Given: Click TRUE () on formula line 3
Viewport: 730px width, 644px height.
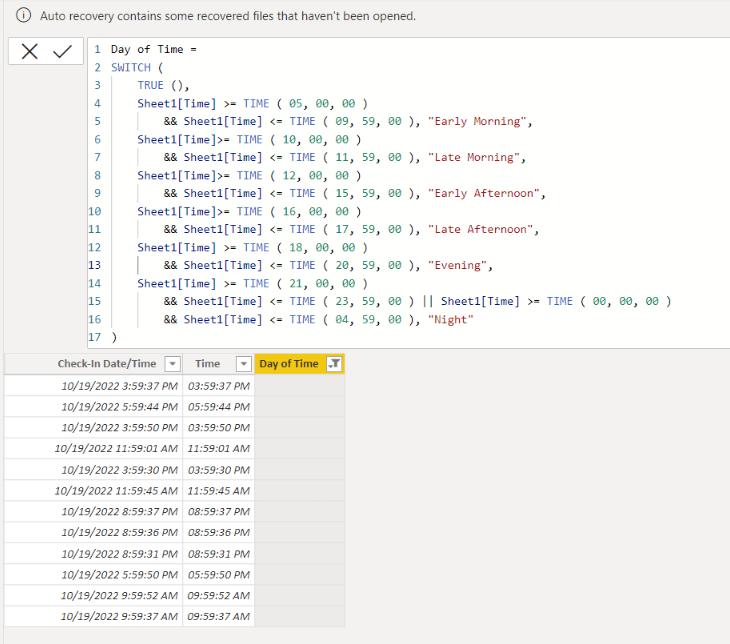Looking at the screenshot, I should coord(162,85).
